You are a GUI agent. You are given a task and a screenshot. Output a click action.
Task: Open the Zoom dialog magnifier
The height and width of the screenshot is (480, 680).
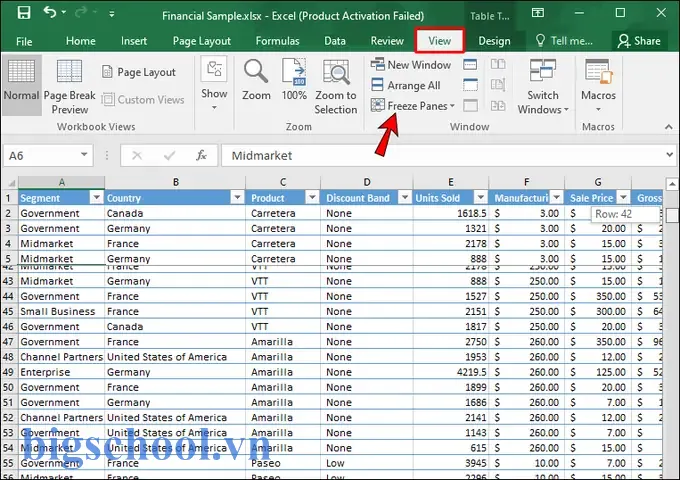pos(256,80)
